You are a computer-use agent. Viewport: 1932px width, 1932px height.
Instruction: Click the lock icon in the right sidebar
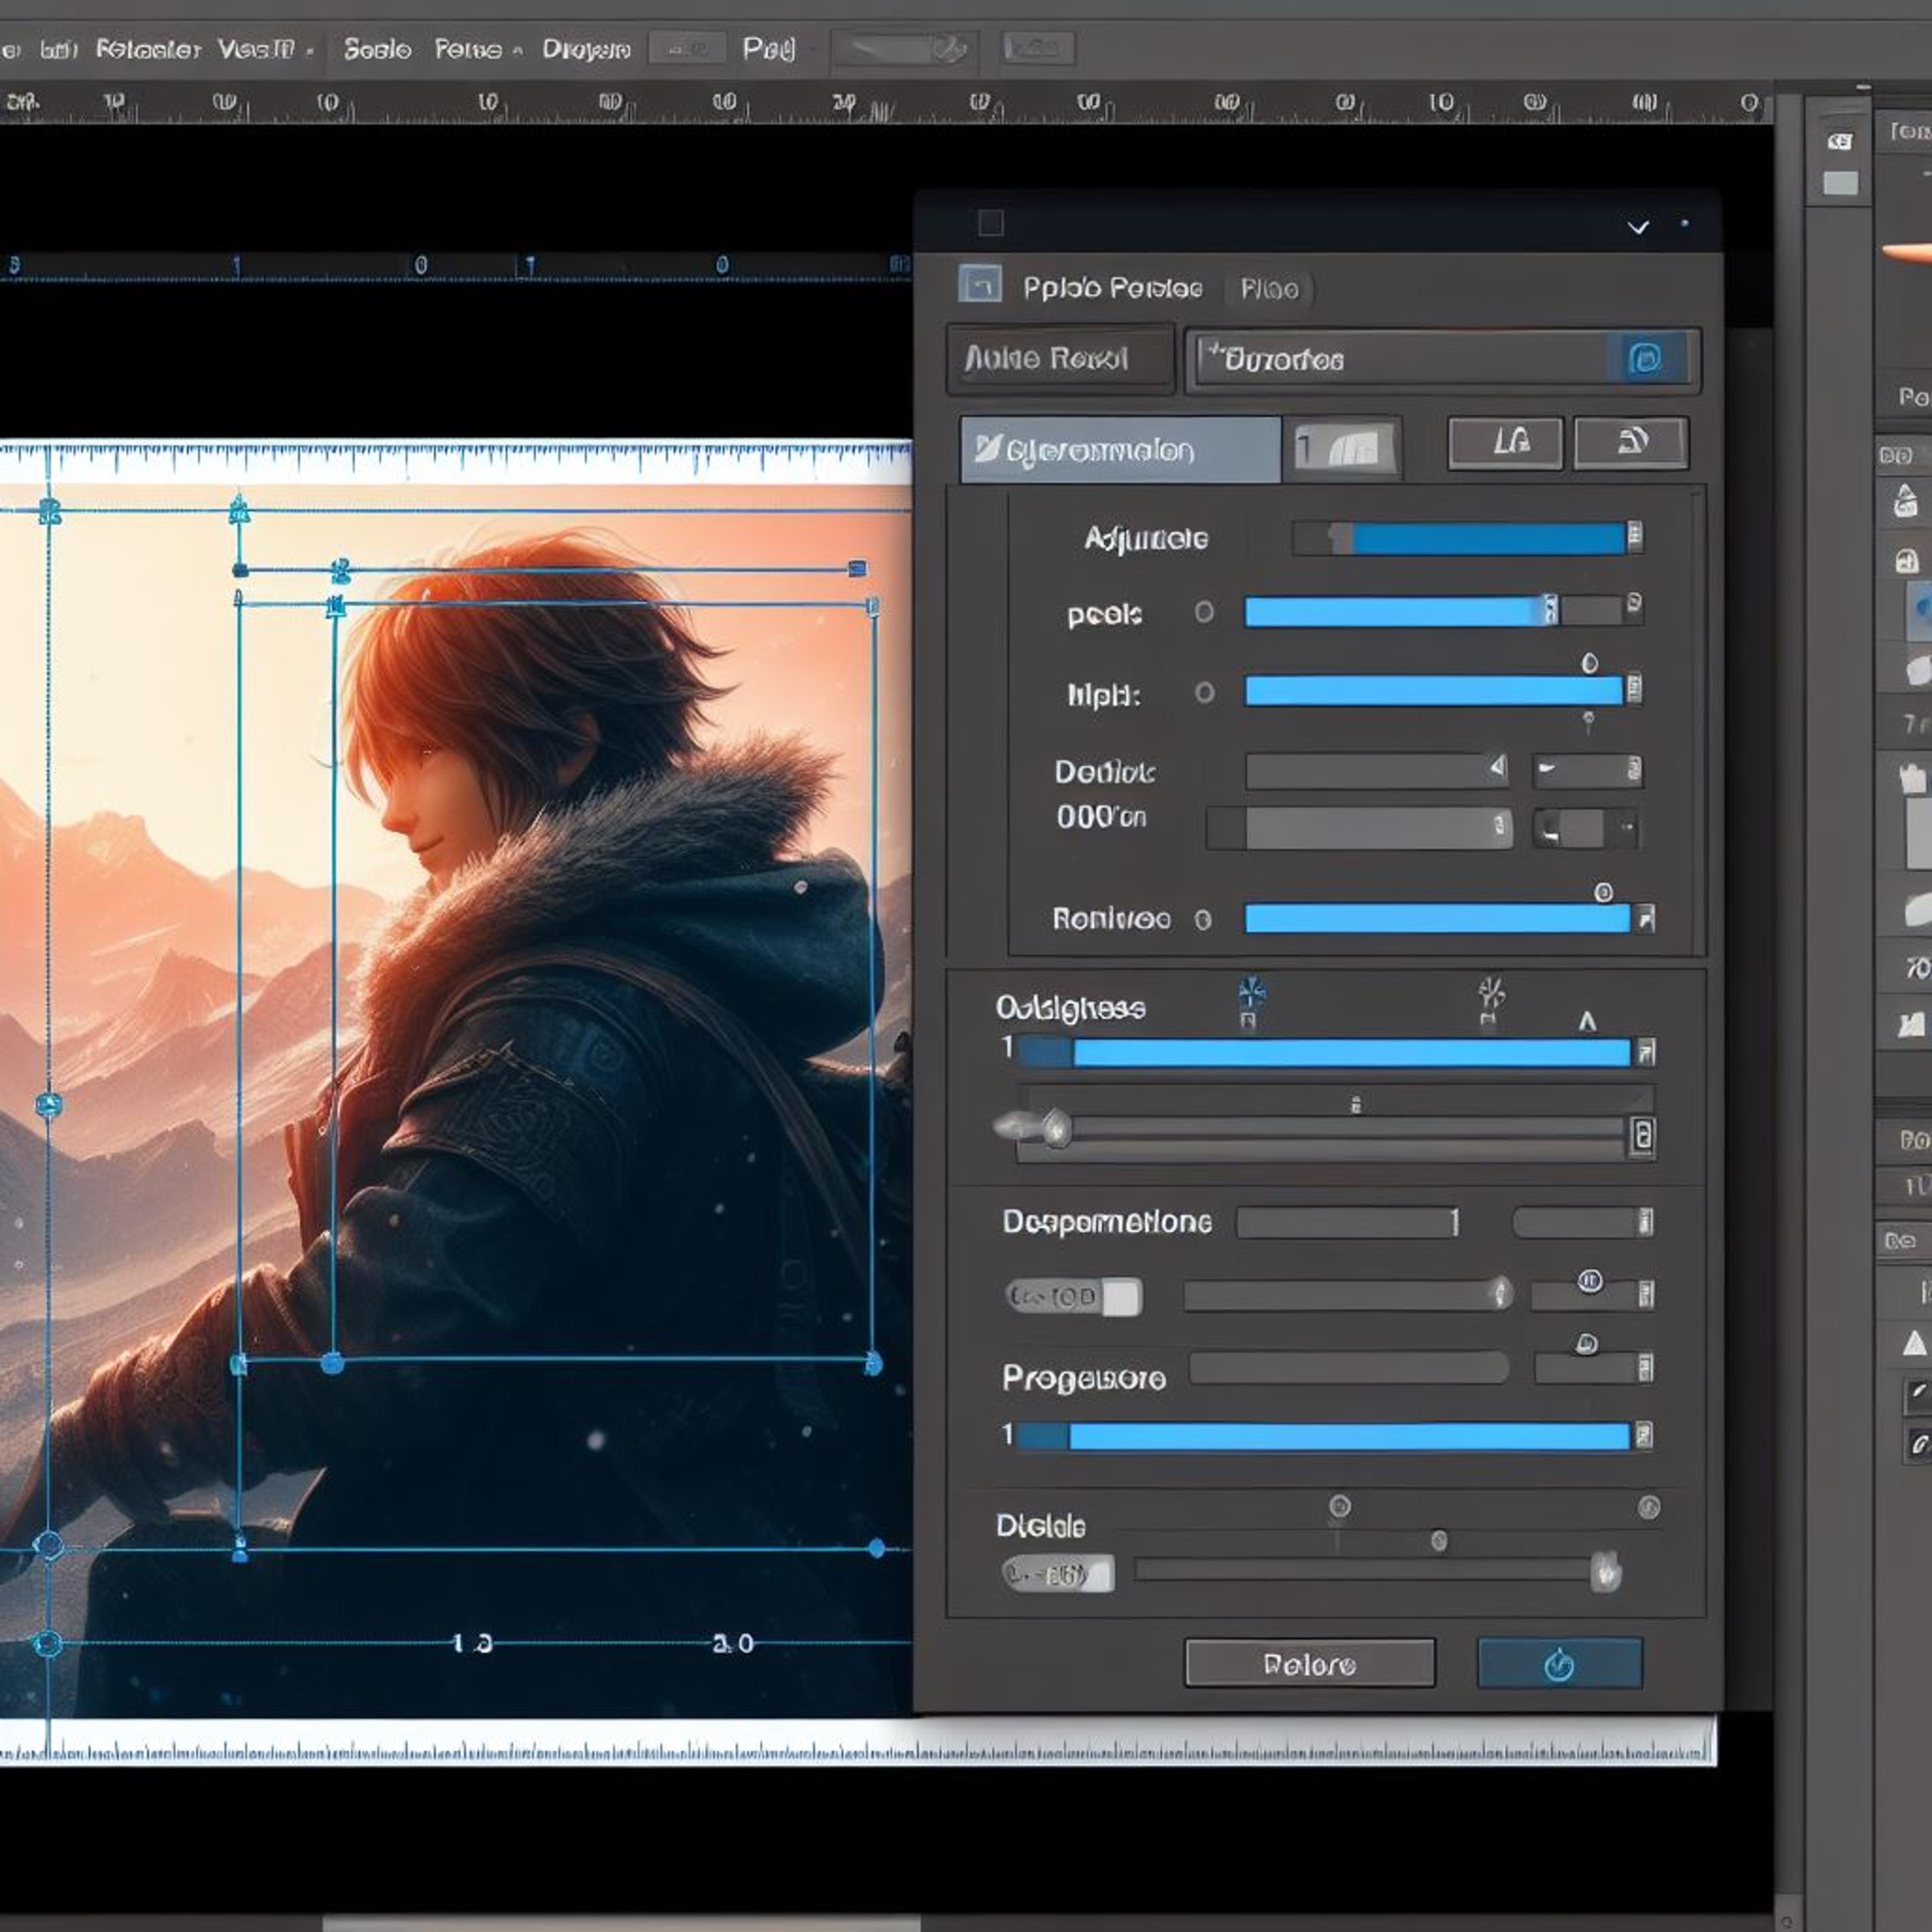[x=1906, y=561]
